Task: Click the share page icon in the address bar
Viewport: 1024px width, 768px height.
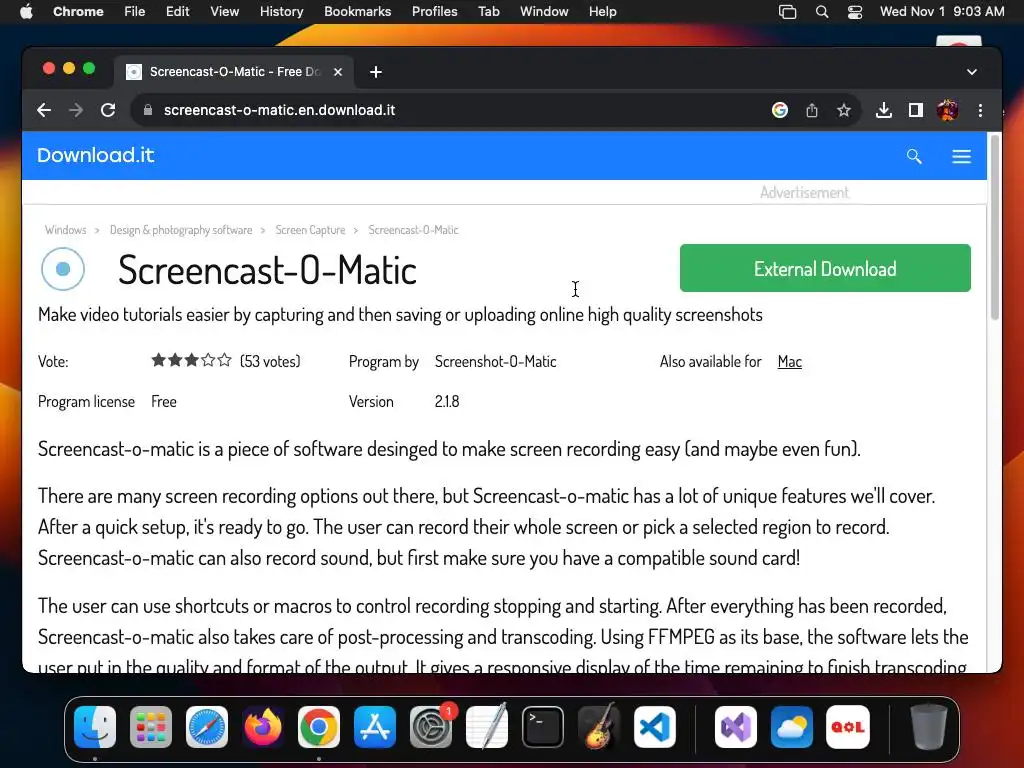Action: [x=812, y=110]
